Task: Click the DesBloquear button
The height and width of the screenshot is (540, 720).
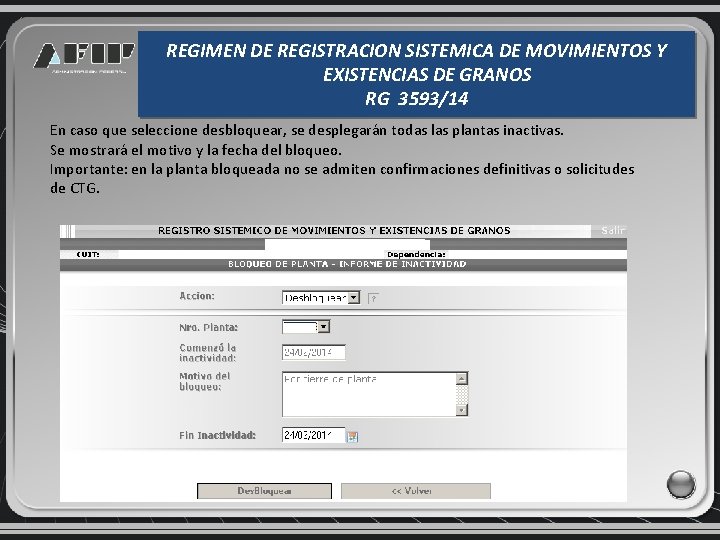Action: [x=264, y=491]
